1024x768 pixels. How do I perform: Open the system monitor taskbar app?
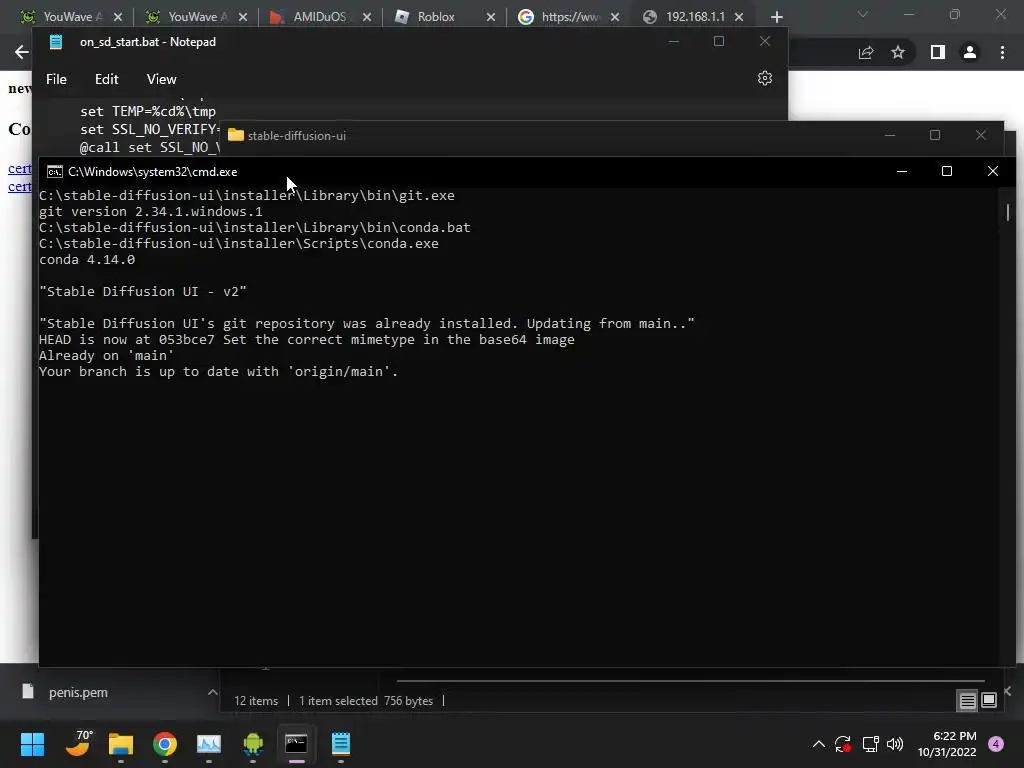point(209,744)
